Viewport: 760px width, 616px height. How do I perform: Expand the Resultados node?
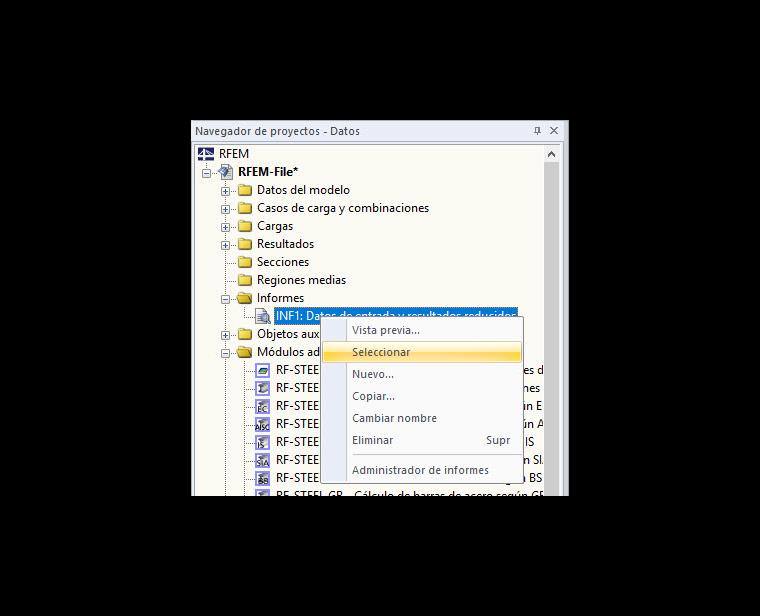[x=225, y=245]
